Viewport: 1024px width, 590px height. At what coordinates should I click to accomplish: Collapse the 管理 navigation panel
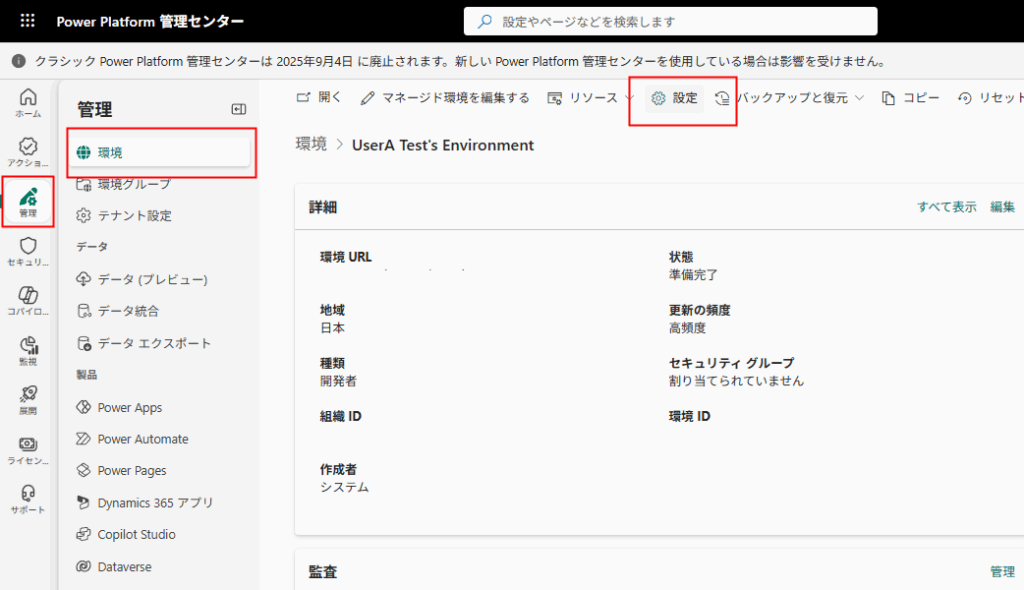239,109
